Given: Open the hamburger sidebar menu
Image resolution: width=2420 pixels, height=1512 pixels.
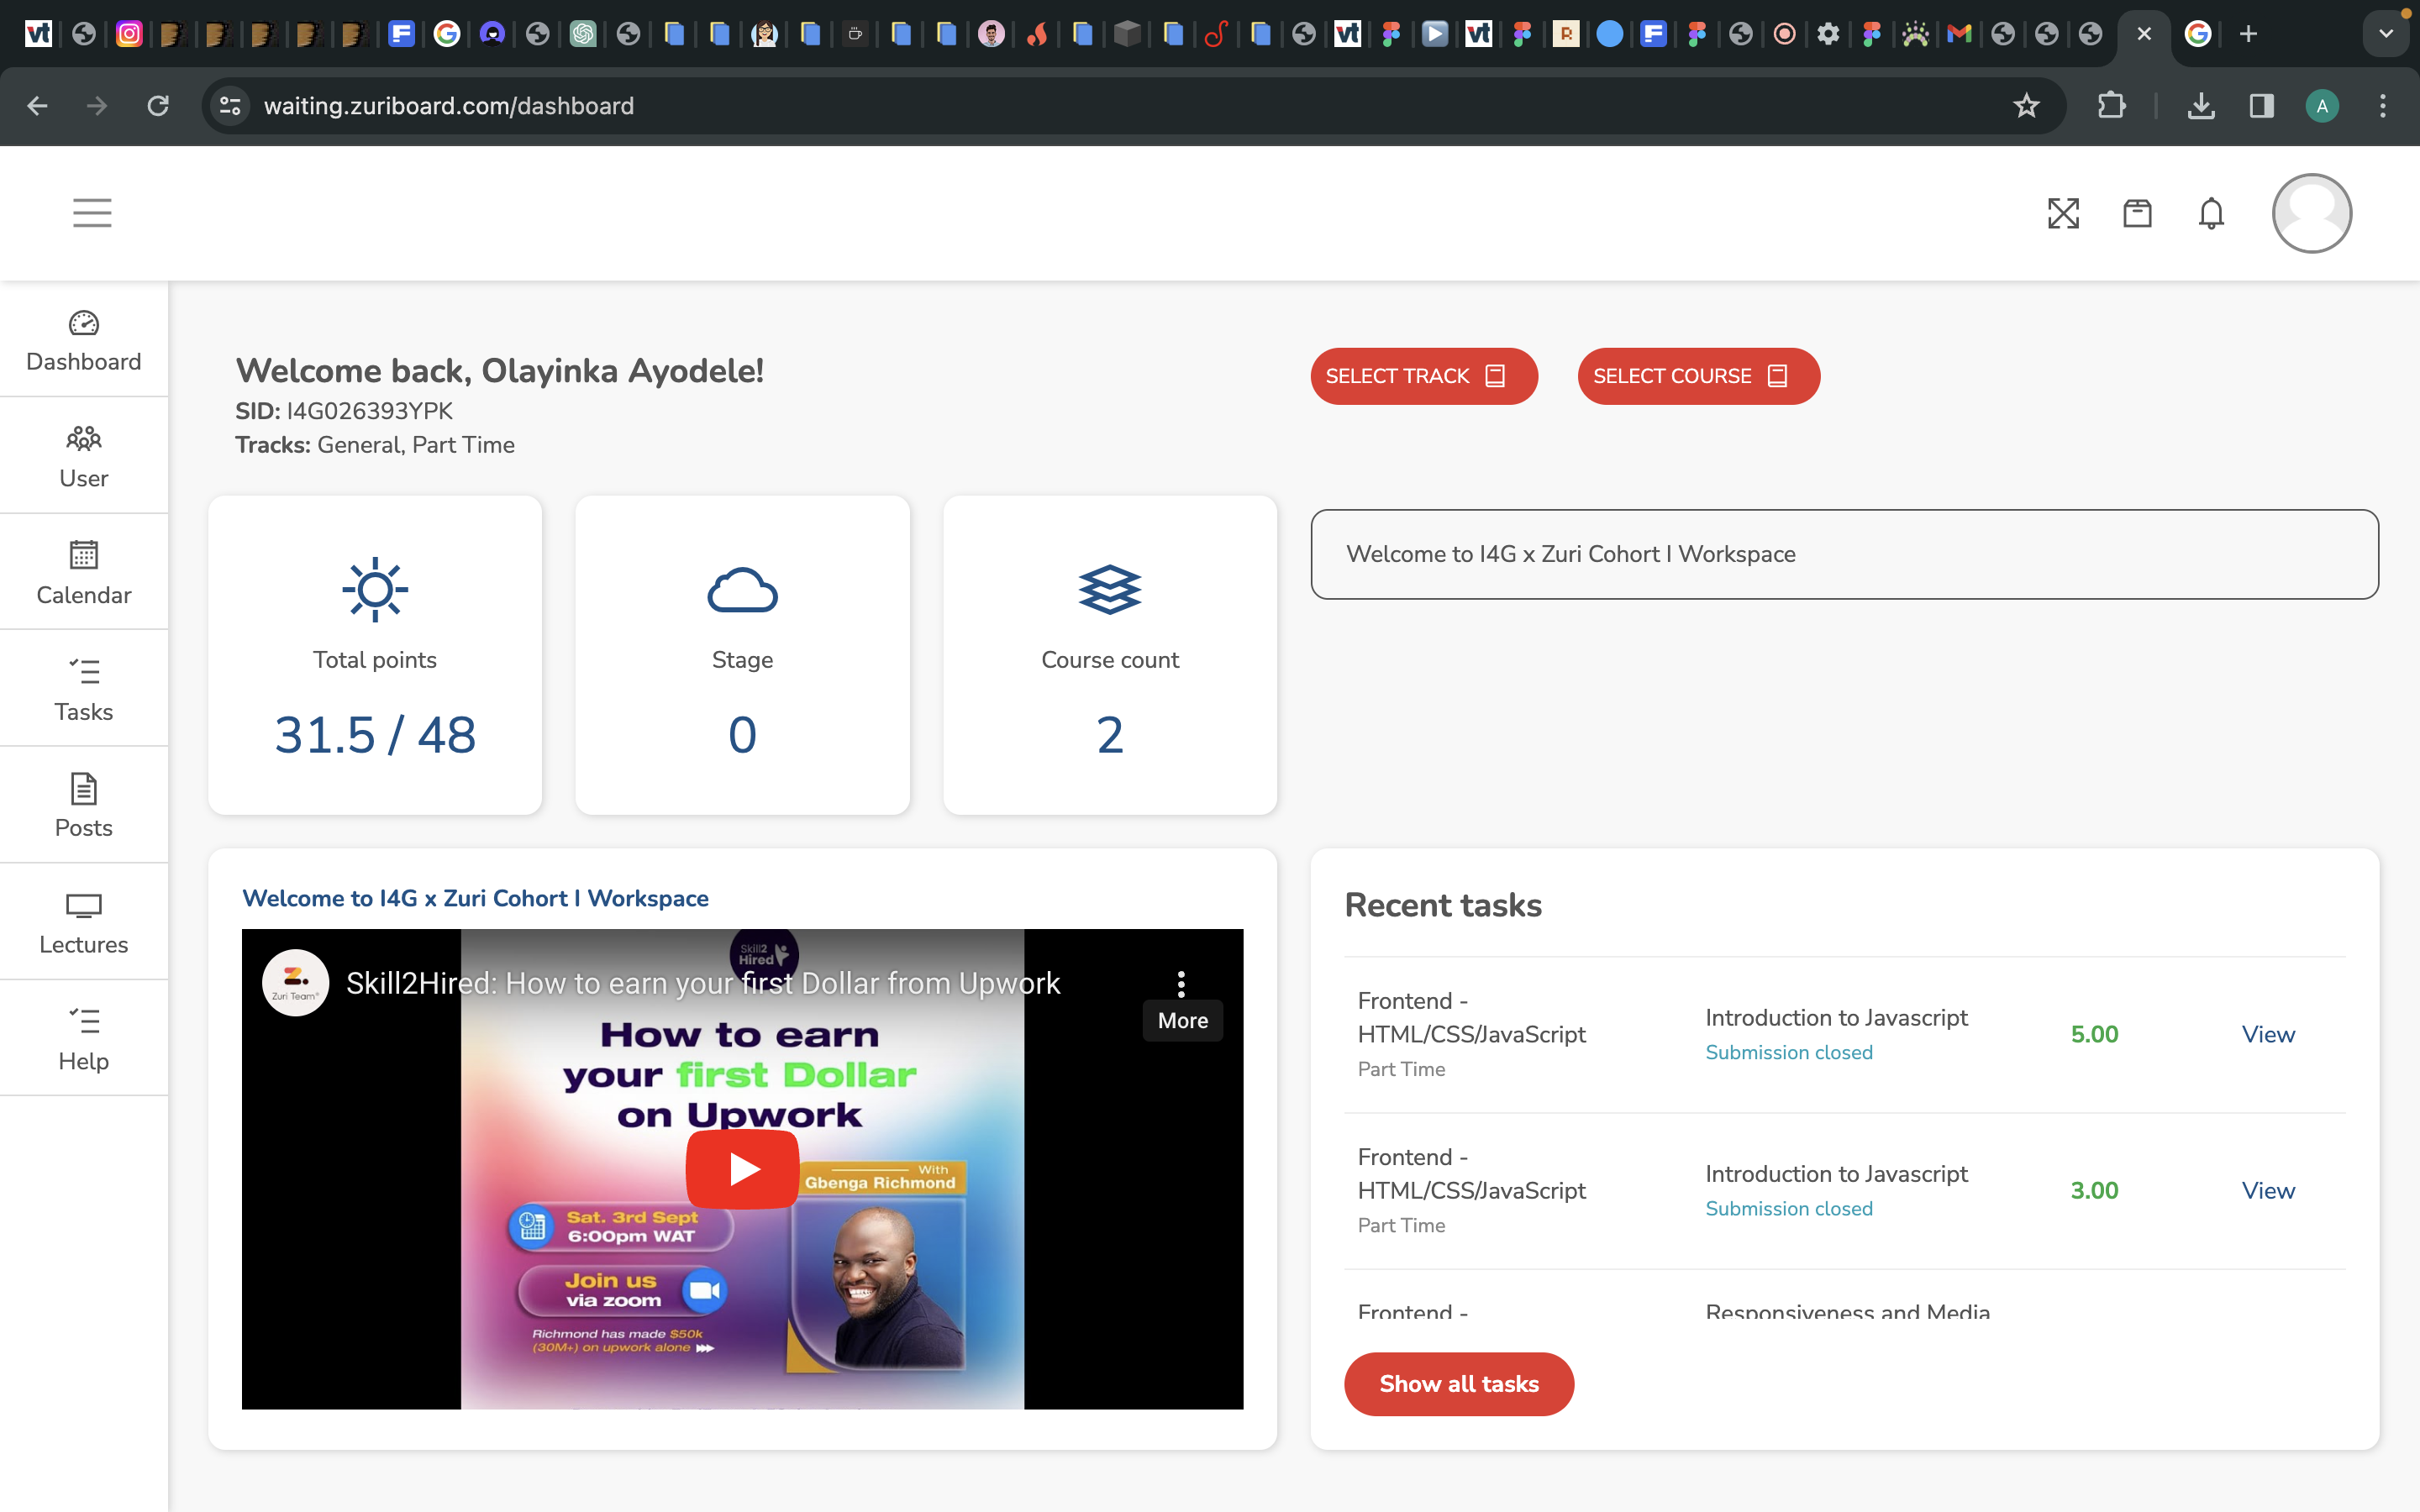Looking at the screenshot, I should [x=92, y=213].
